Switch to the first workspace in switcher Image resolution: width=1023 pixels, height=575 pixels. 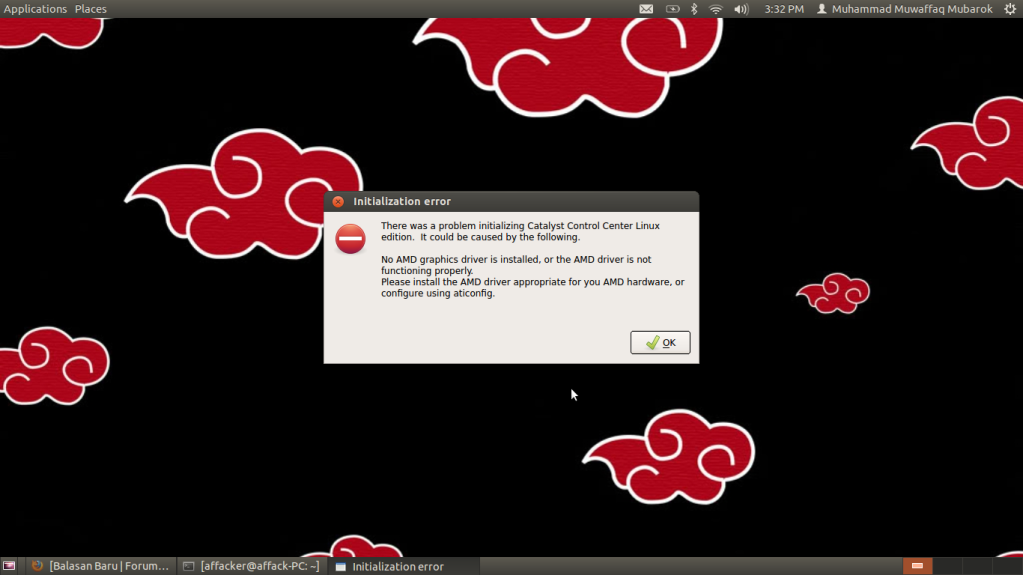click(x=917, y=566)
